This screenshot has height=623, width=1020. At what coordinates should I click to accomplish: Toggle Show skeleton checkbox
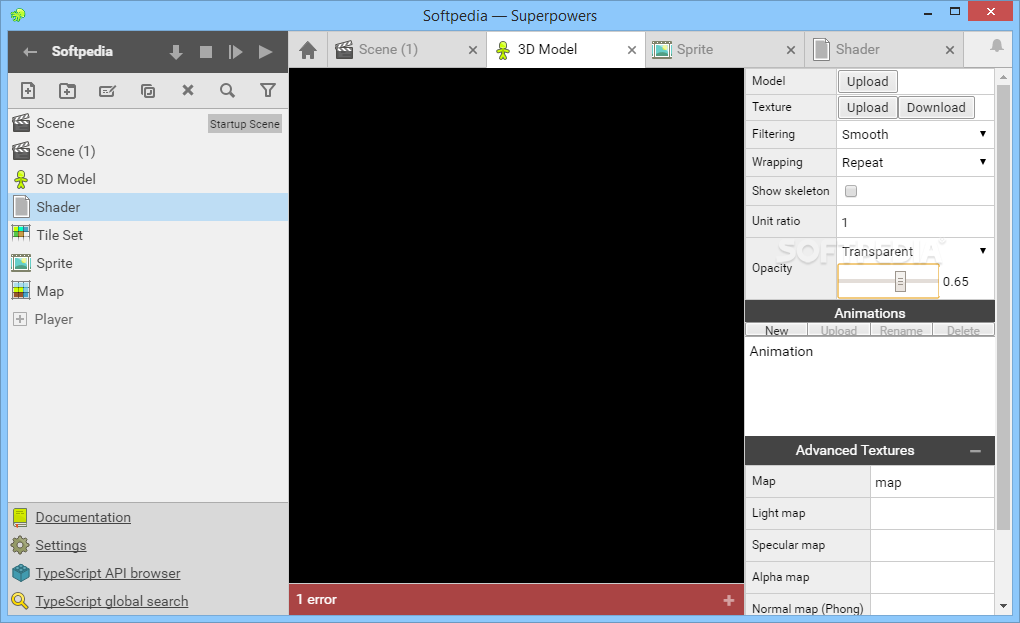point(851,191)
